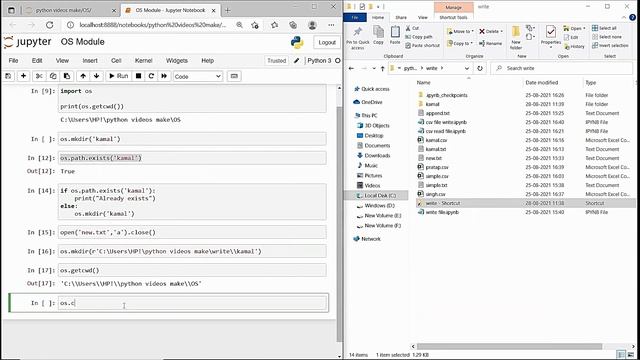Open the command palette keyboard icon
The width and height of the screenshot is (640, 360).
click(234, 76)
